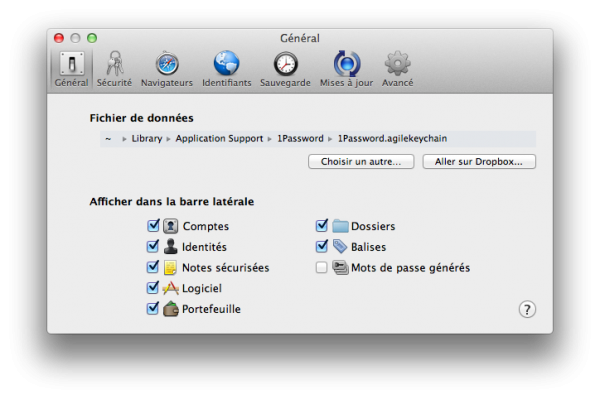
Task: Open Navigateurs Safari compass icon
Action: click(x=167, y=64)
